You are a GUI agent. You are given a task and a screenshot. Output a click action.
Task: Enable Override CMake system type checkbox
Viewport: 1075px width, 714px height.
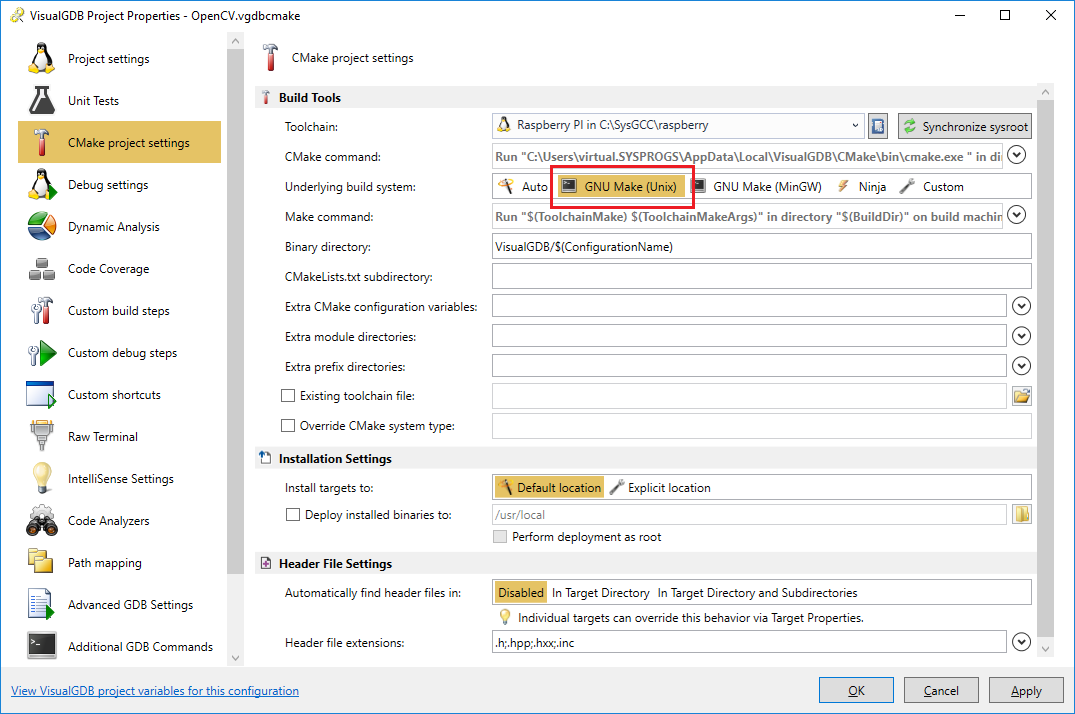288,426
